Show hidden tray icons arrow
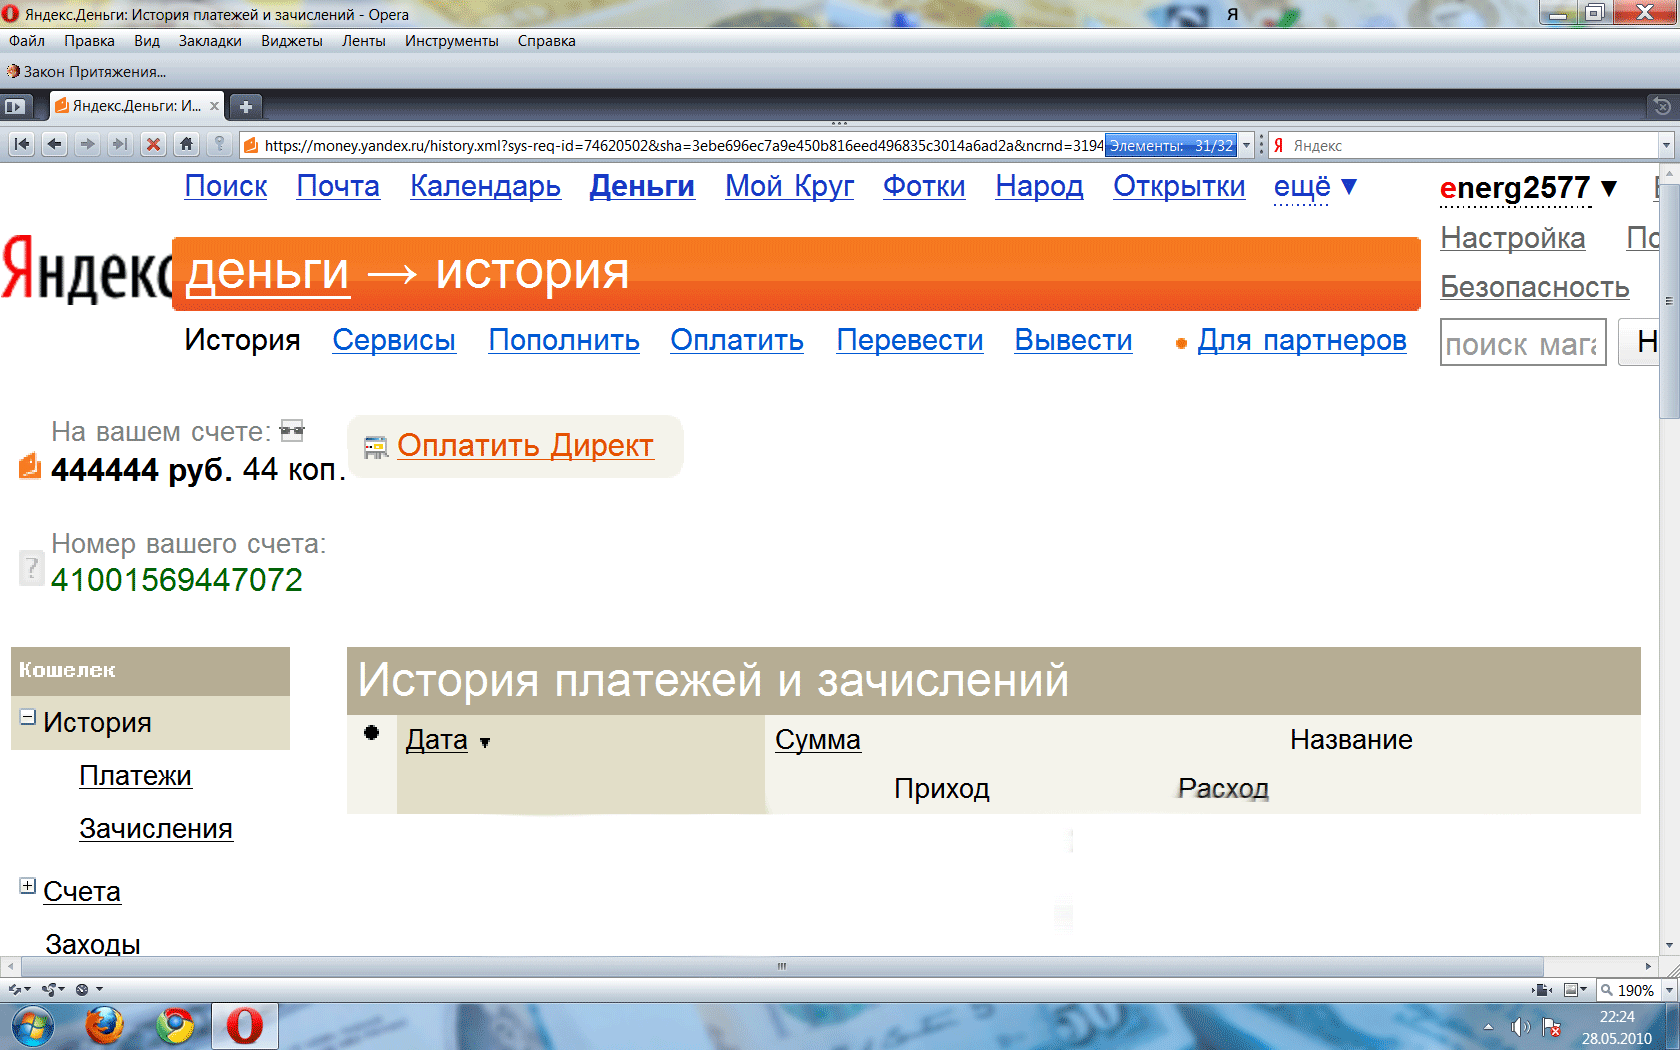Image resolution: width=1680 pixels, height=1050 pixels. tap(1488, 1027)
